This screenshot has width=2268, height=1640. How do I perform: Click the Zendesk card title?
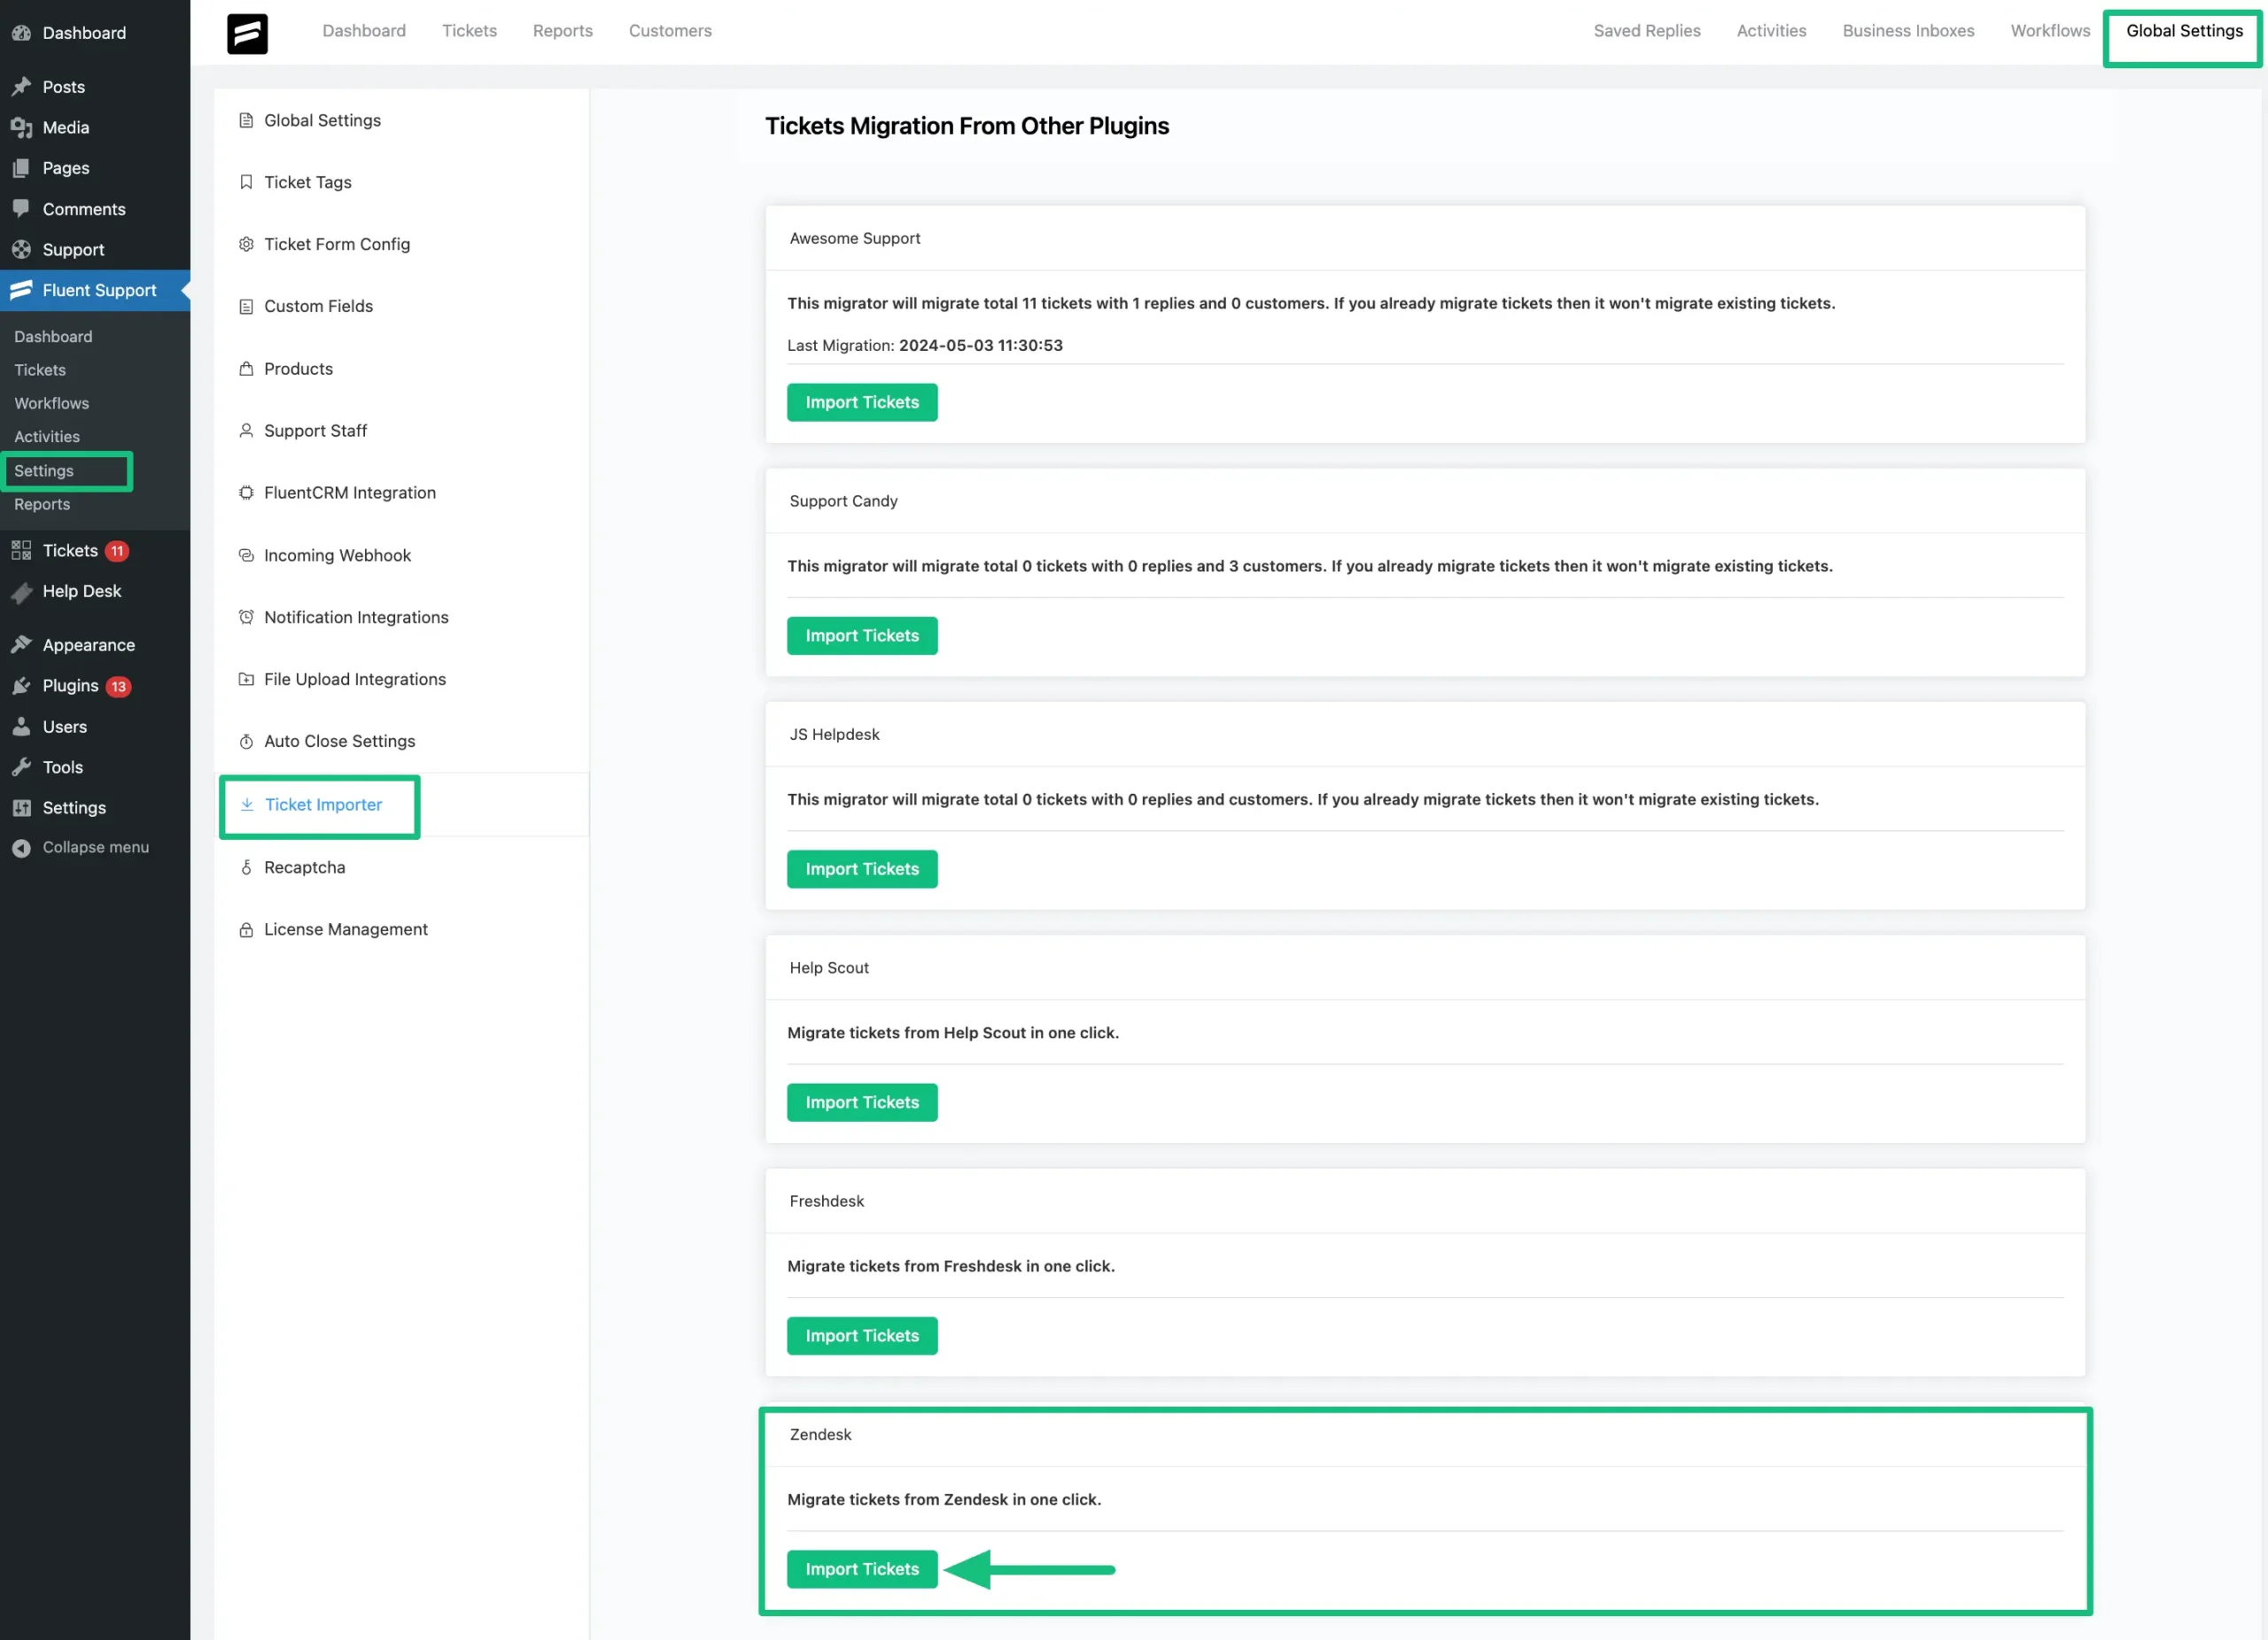pyautogui.click(x=821, y=1434)
